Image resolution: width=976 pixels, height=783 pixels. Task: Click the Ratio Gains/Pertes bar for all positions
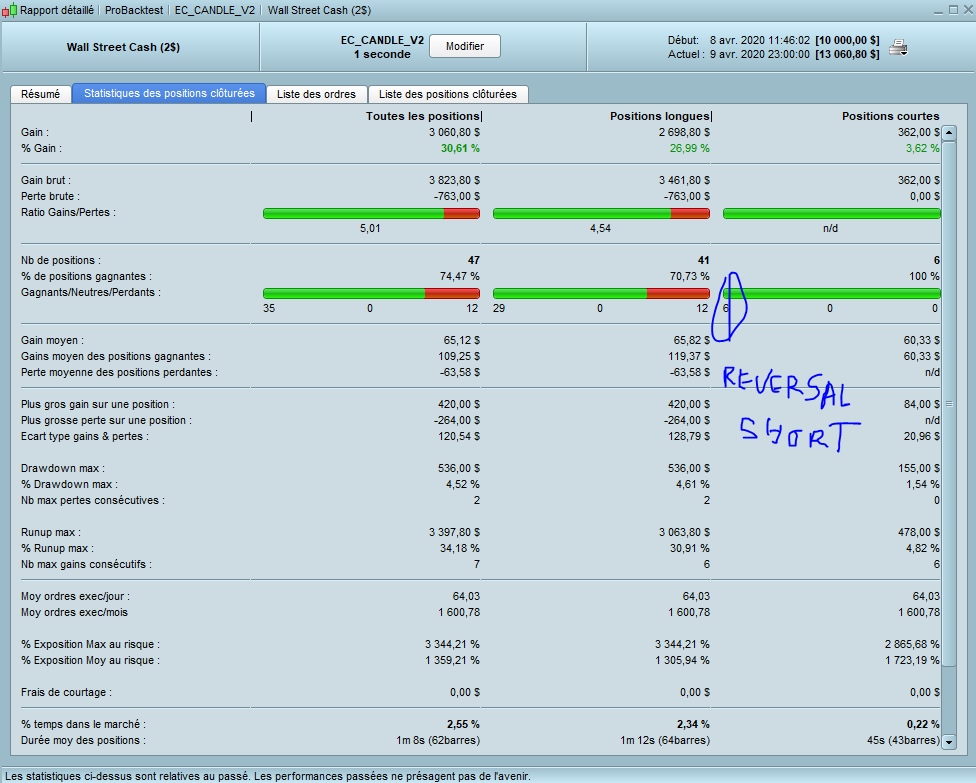(x=371, y=213)
